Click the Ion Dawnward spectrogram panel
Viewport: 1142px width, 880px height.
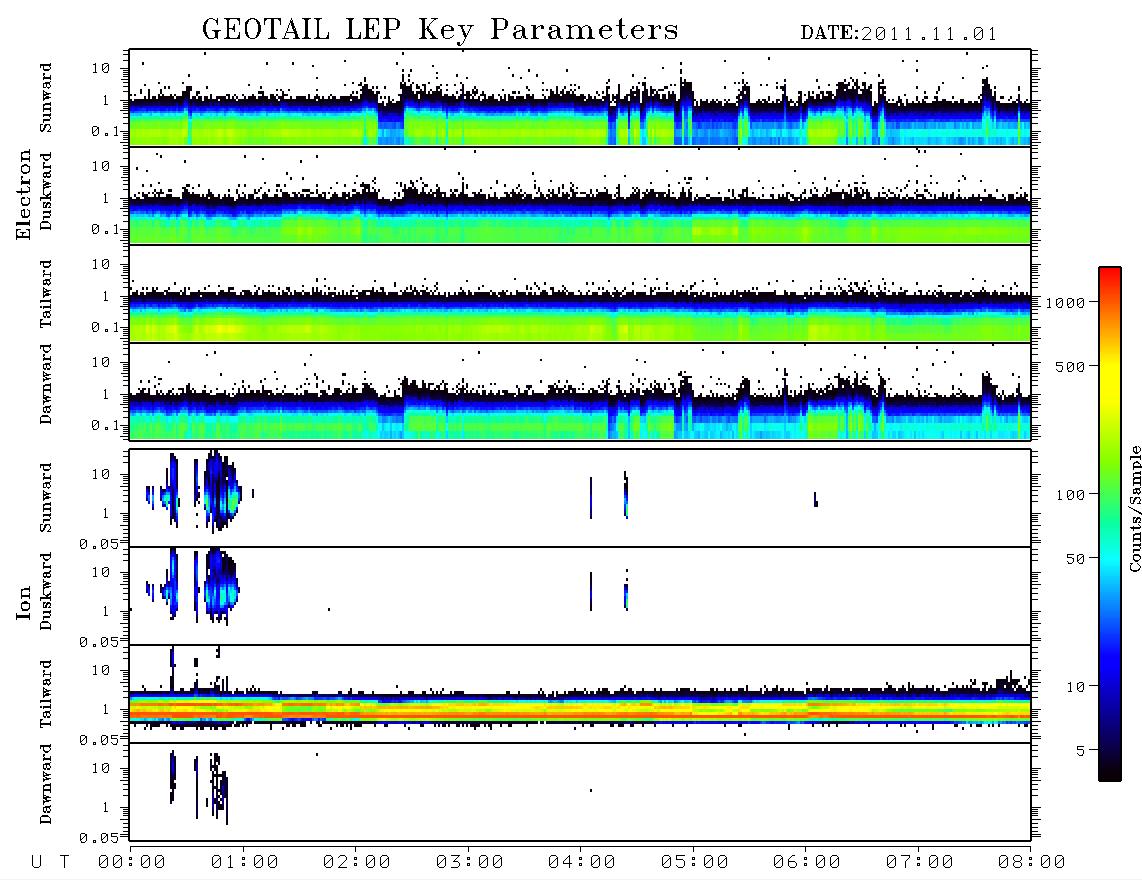click(x=580, y=791)
